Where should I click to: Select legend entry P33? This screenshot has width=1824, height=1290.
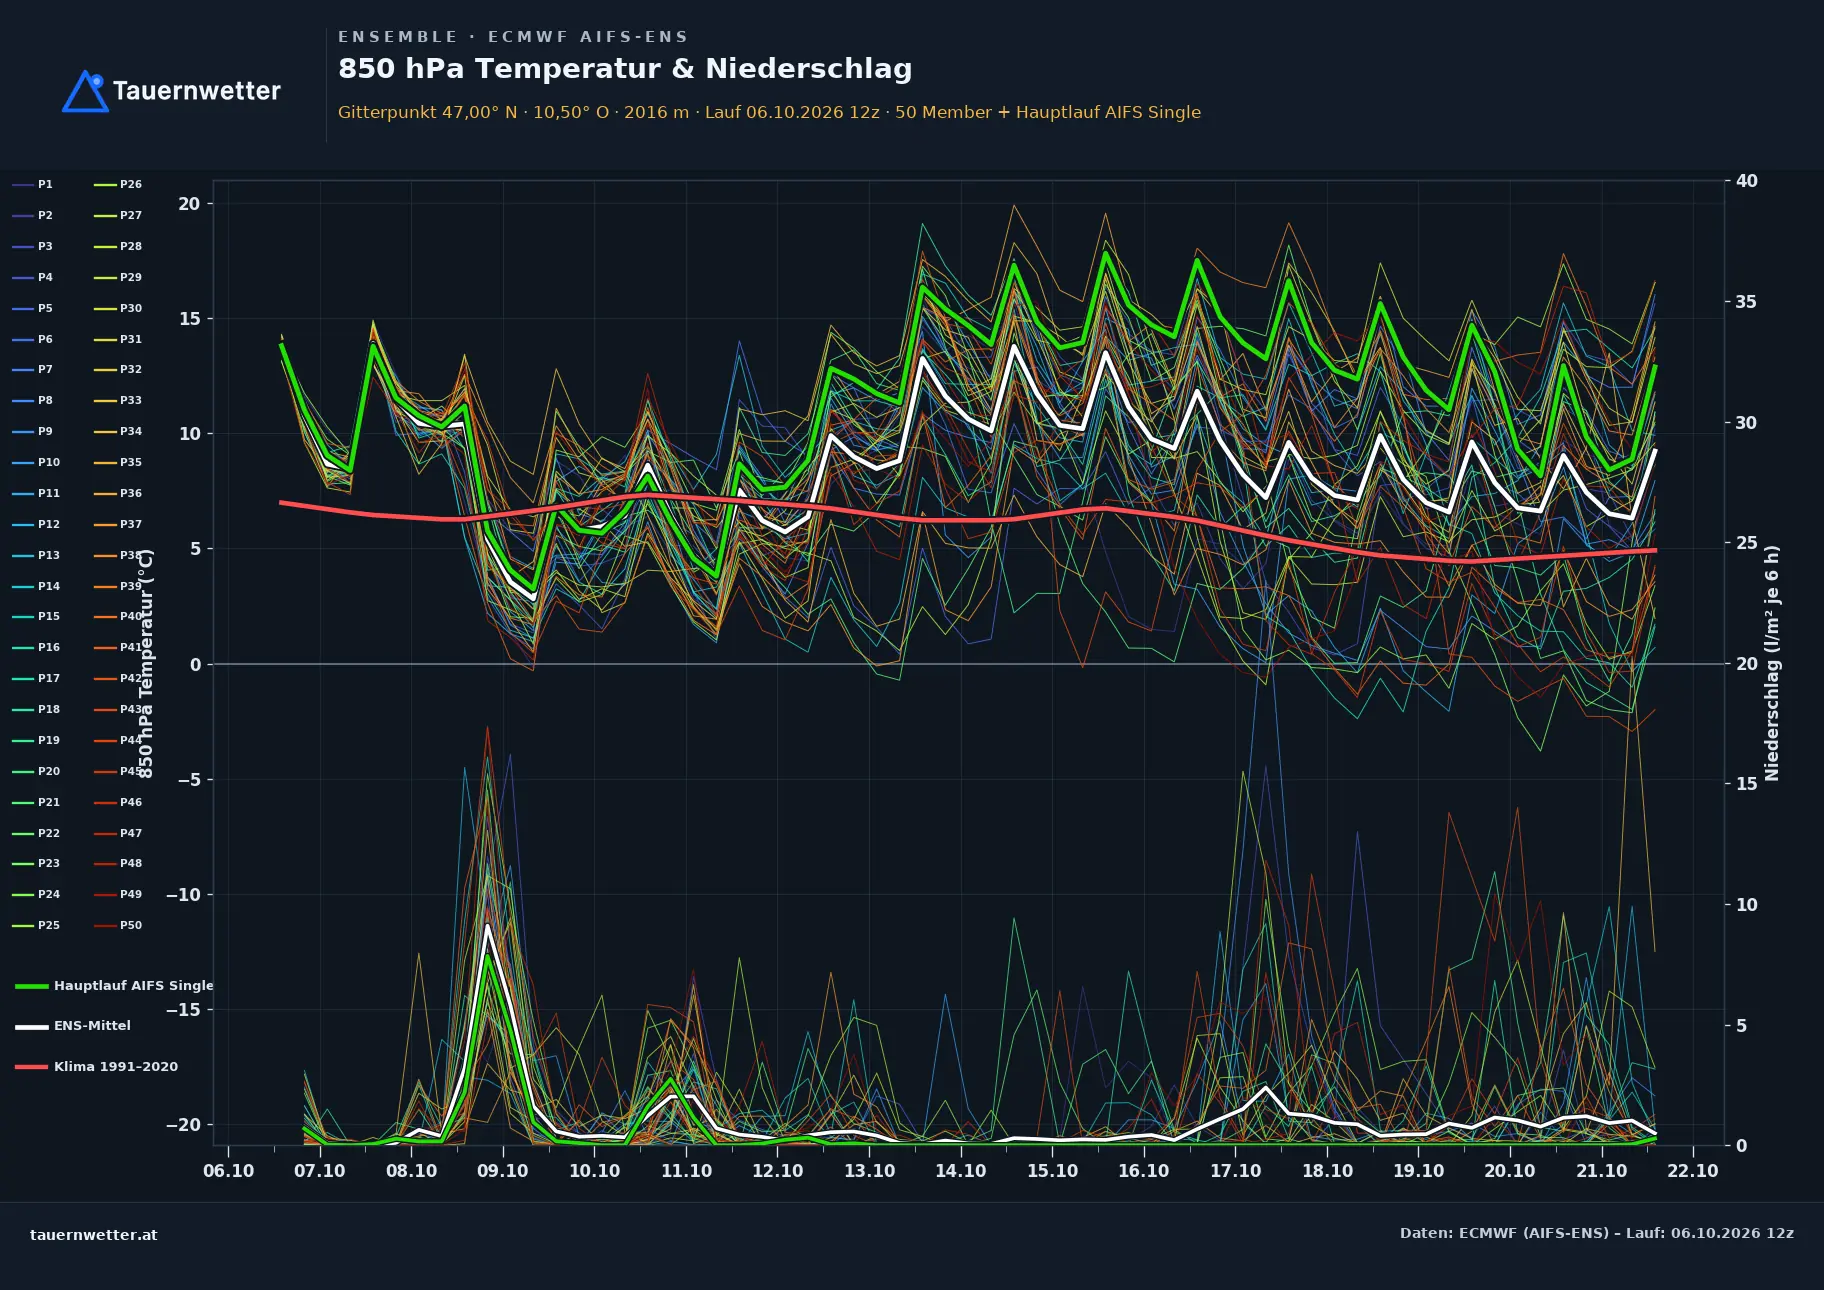[x=118, y=400]
